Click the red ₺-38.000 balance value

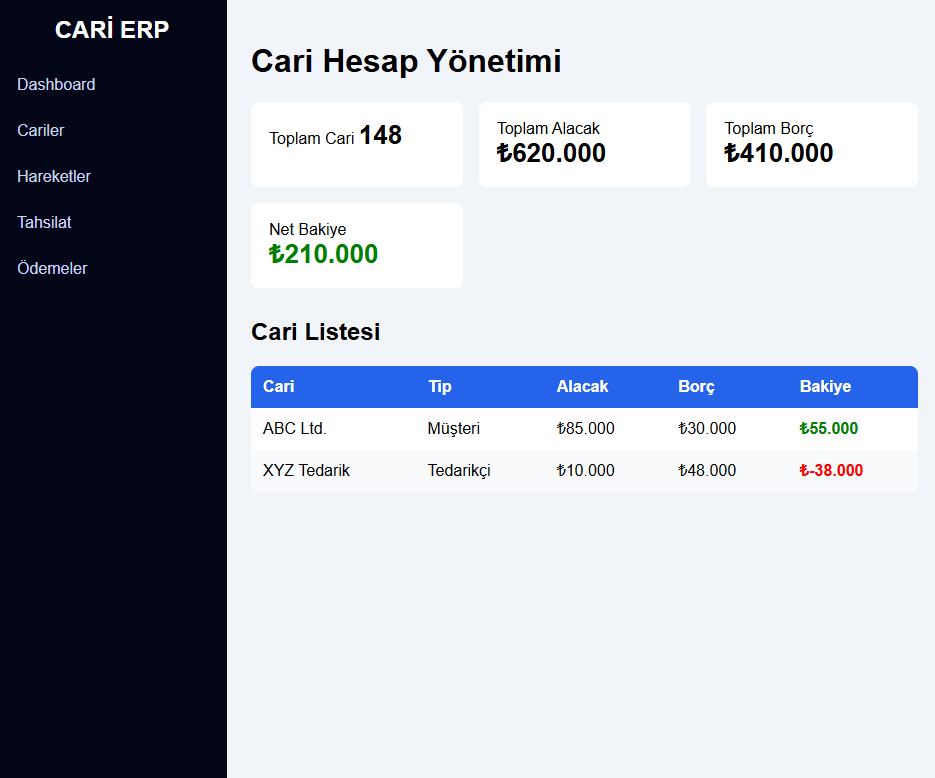pyautogui.click(x=831, y=471)
